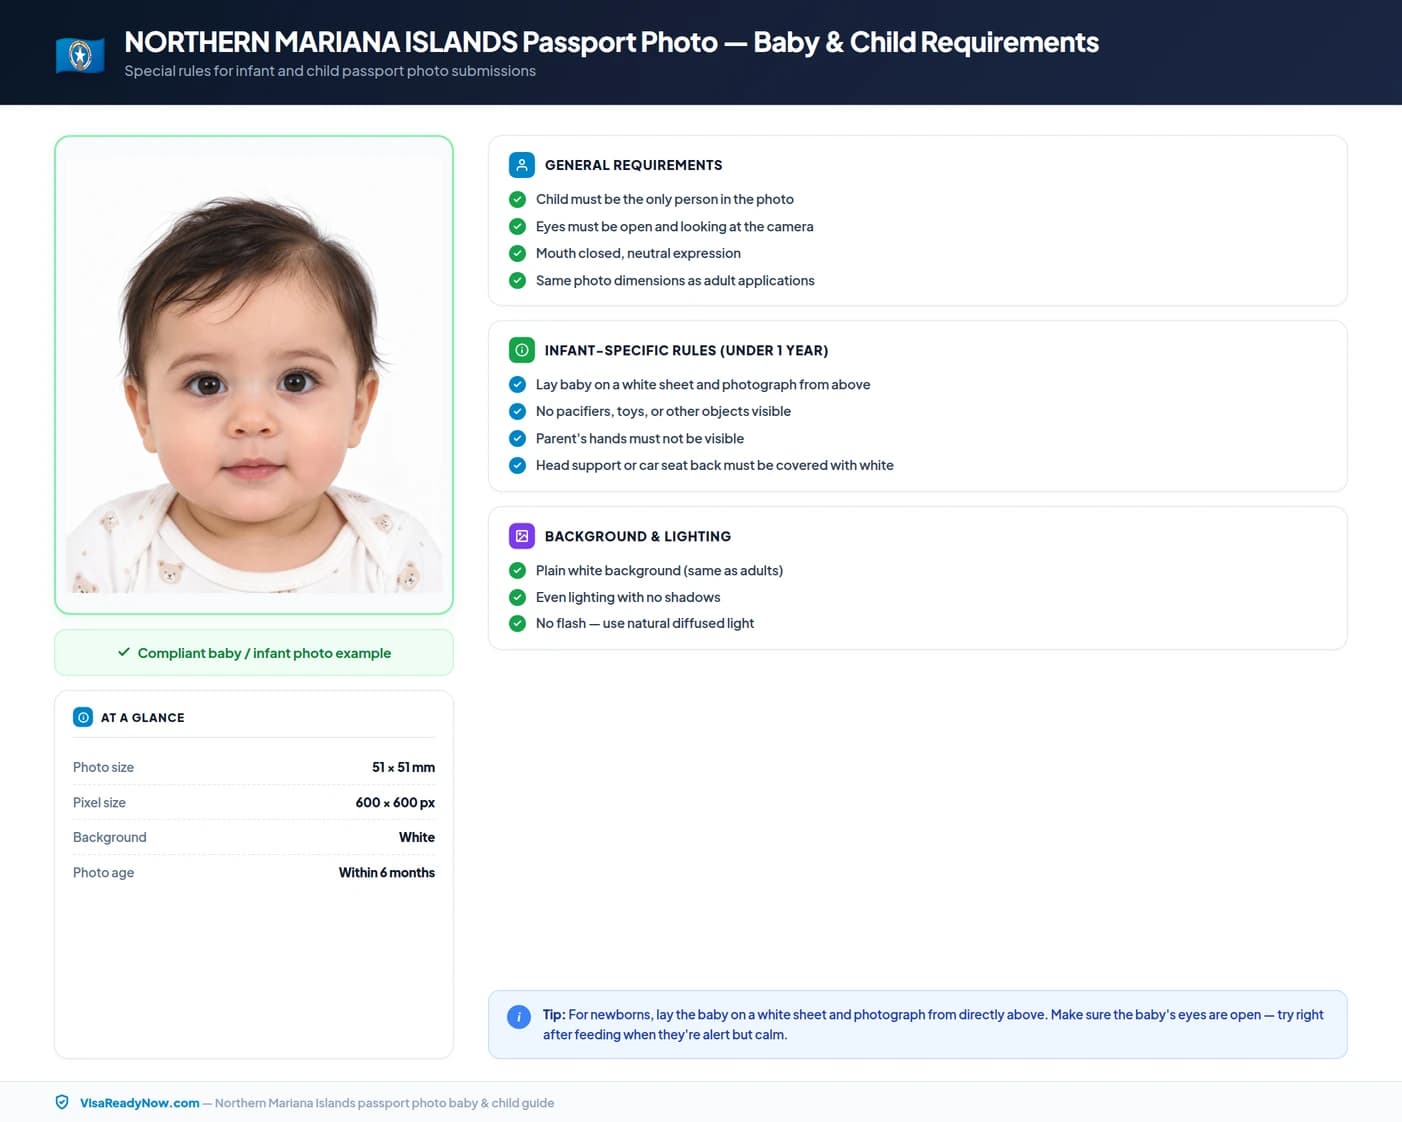Click the 'Within 6 months' photo age value
Screen dimensions: 1402x1122
click(387, 872)
